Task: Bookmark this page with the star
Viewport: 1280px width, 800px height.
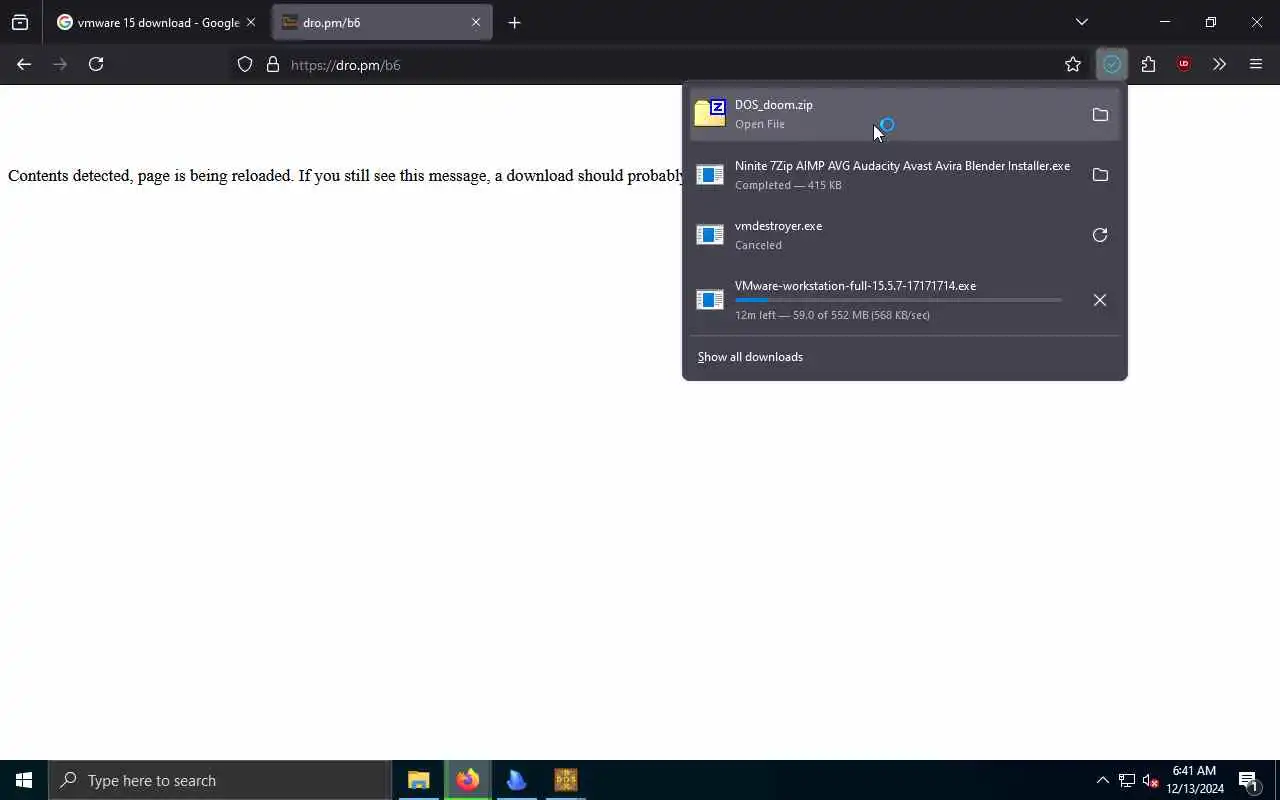Action: [x=1073, y=64]
